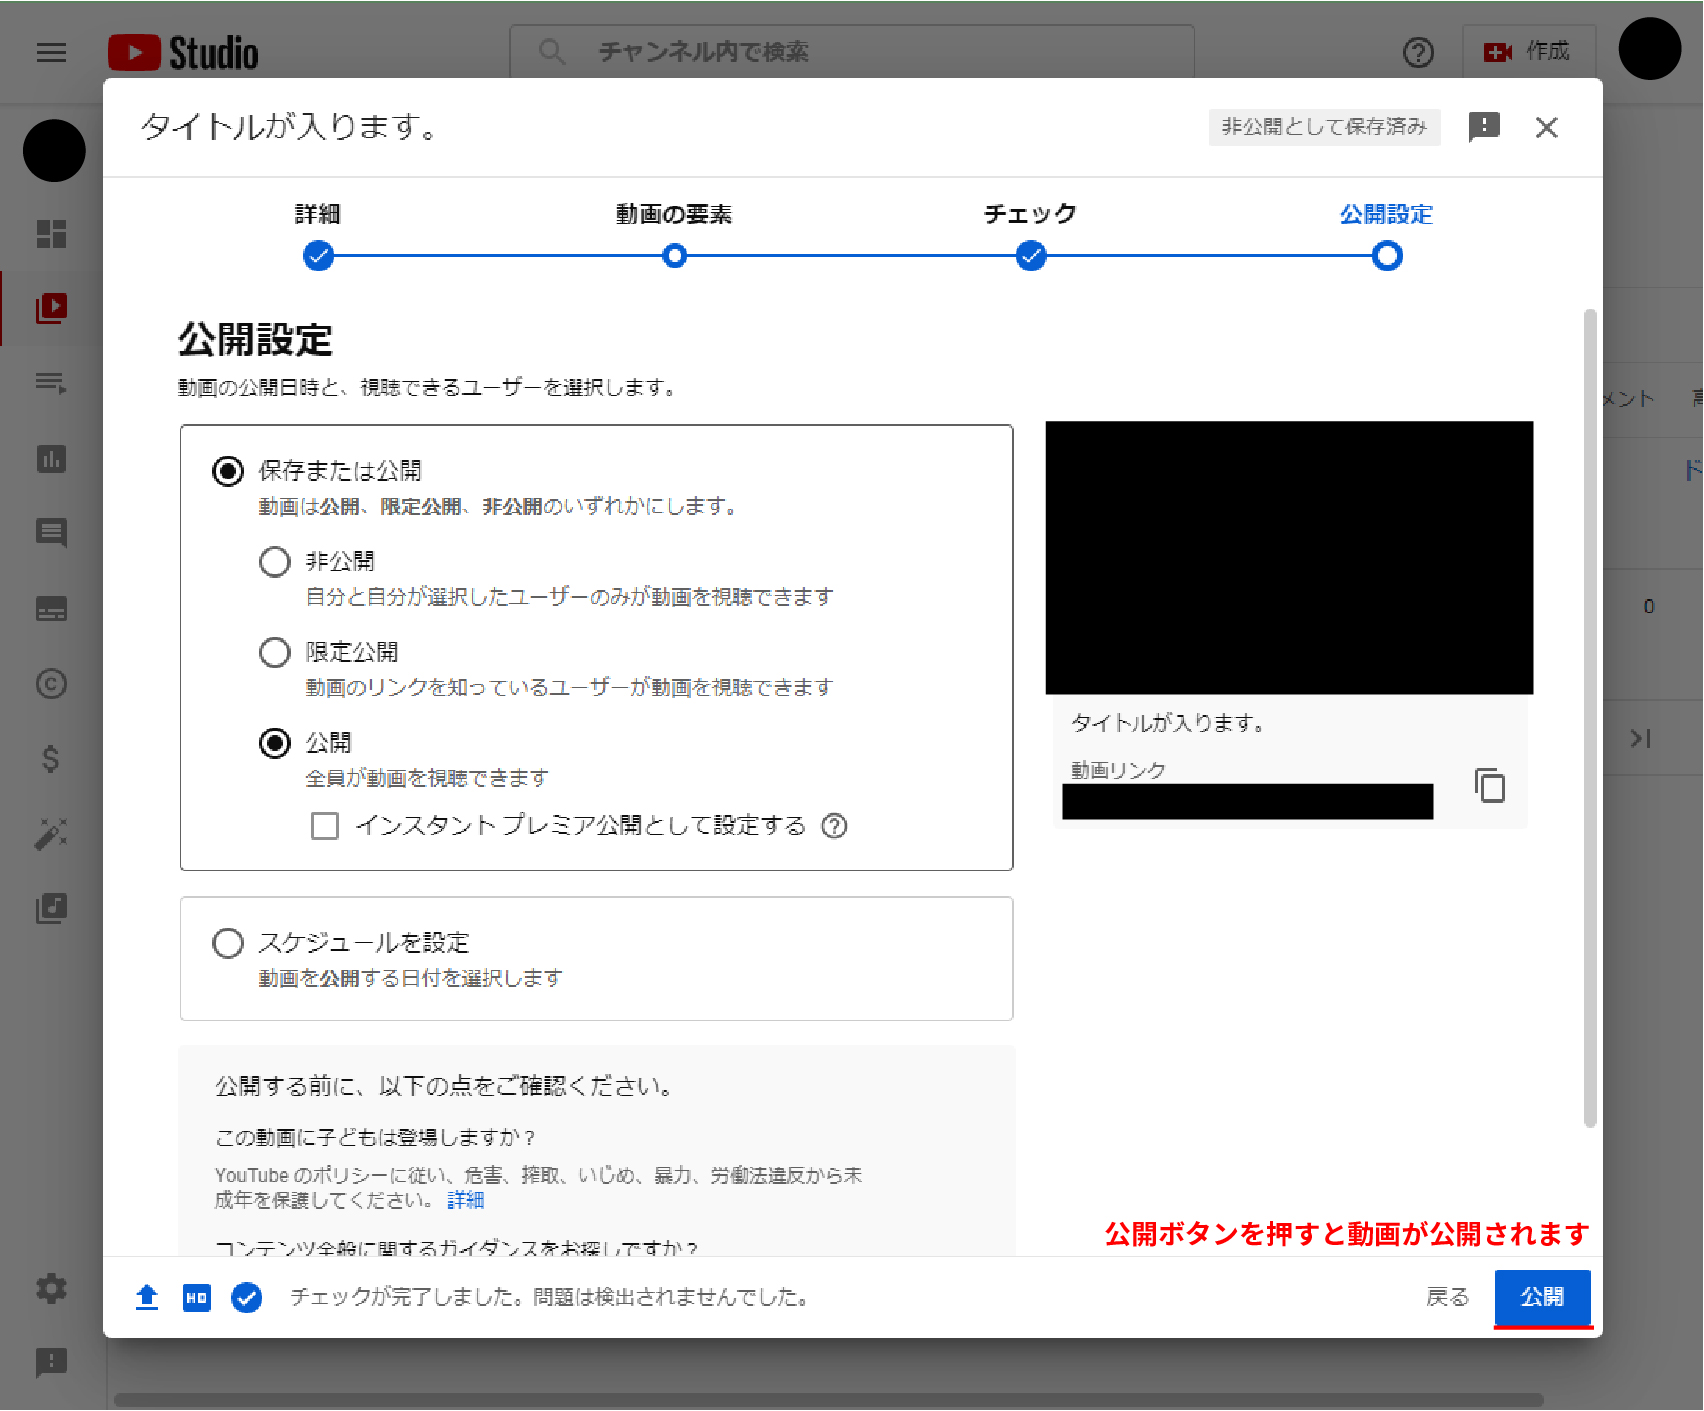Open Settings gear in left sidebar
This screenshot has width=1704, height=1411.
[x=51, y=1288]
